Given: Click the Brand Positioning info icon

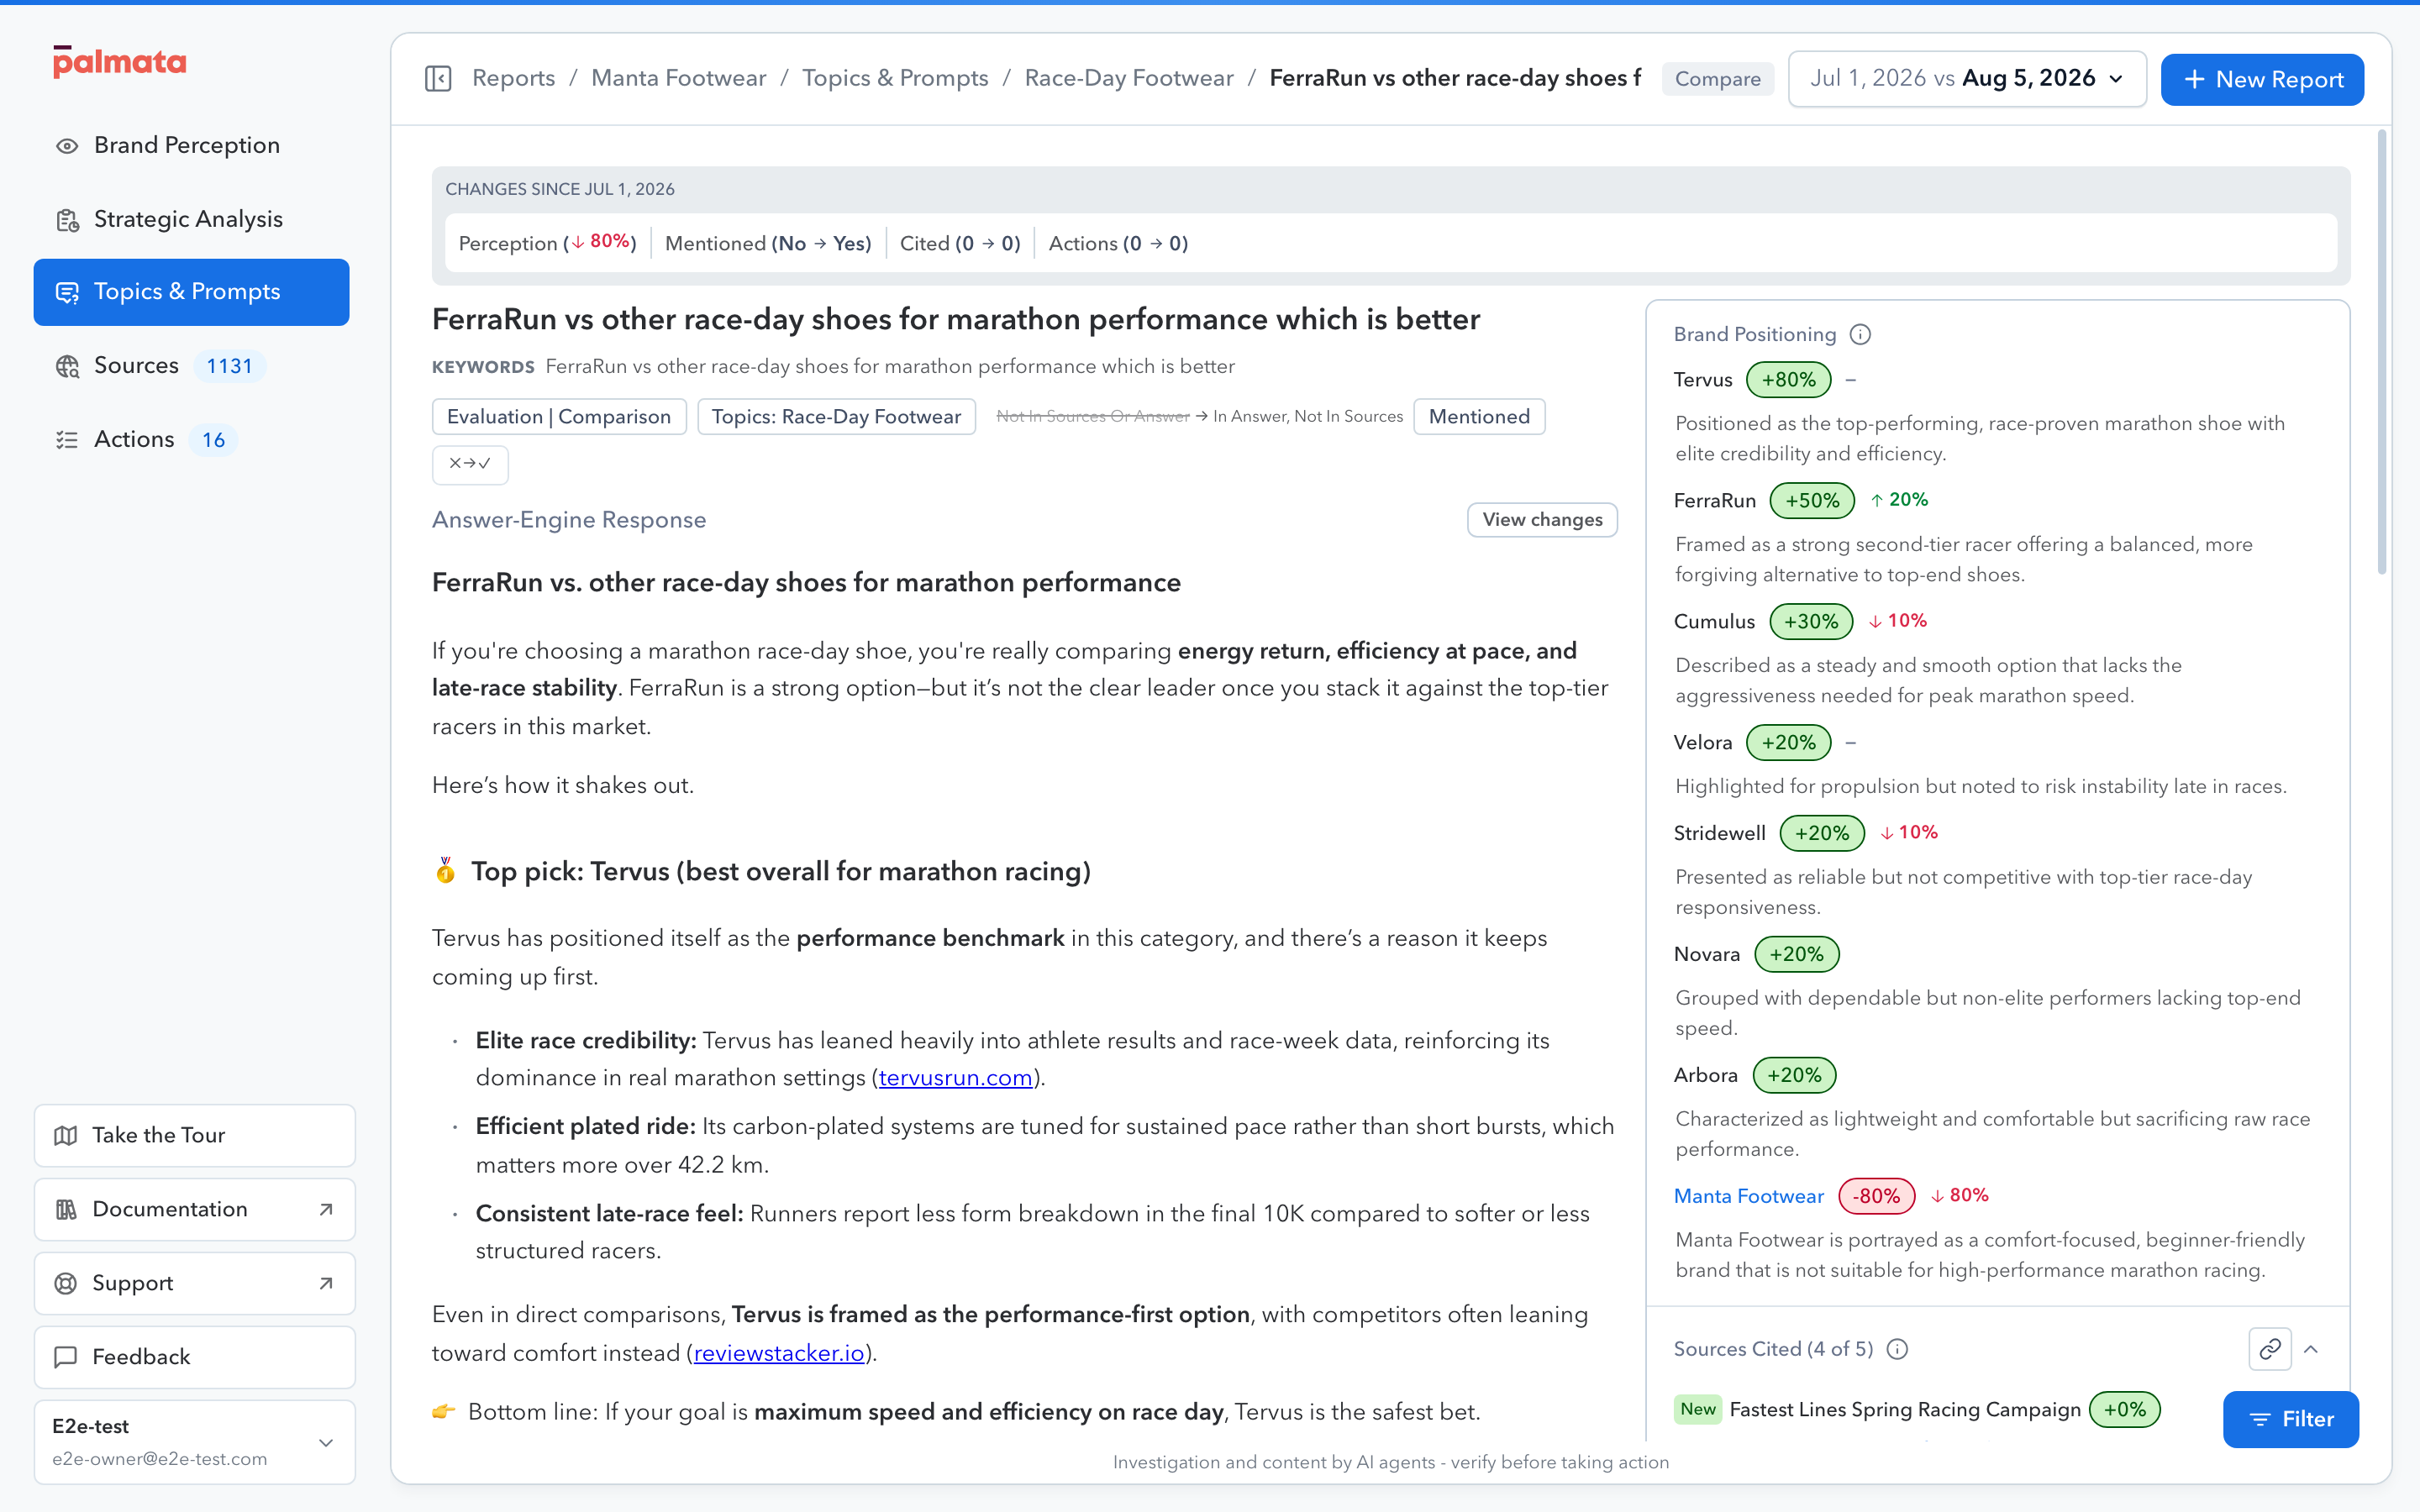Looking at the screenshot, I should pos(1860,334).
